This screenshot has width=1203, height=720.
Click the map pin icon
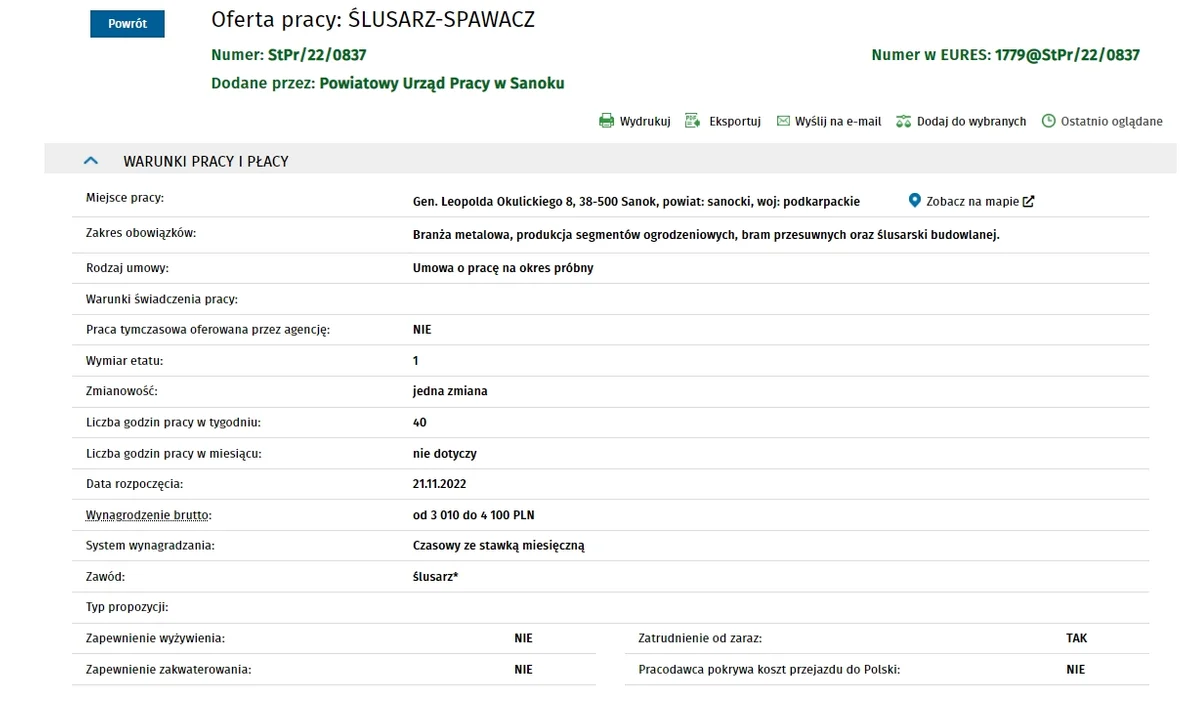[914, 200]
